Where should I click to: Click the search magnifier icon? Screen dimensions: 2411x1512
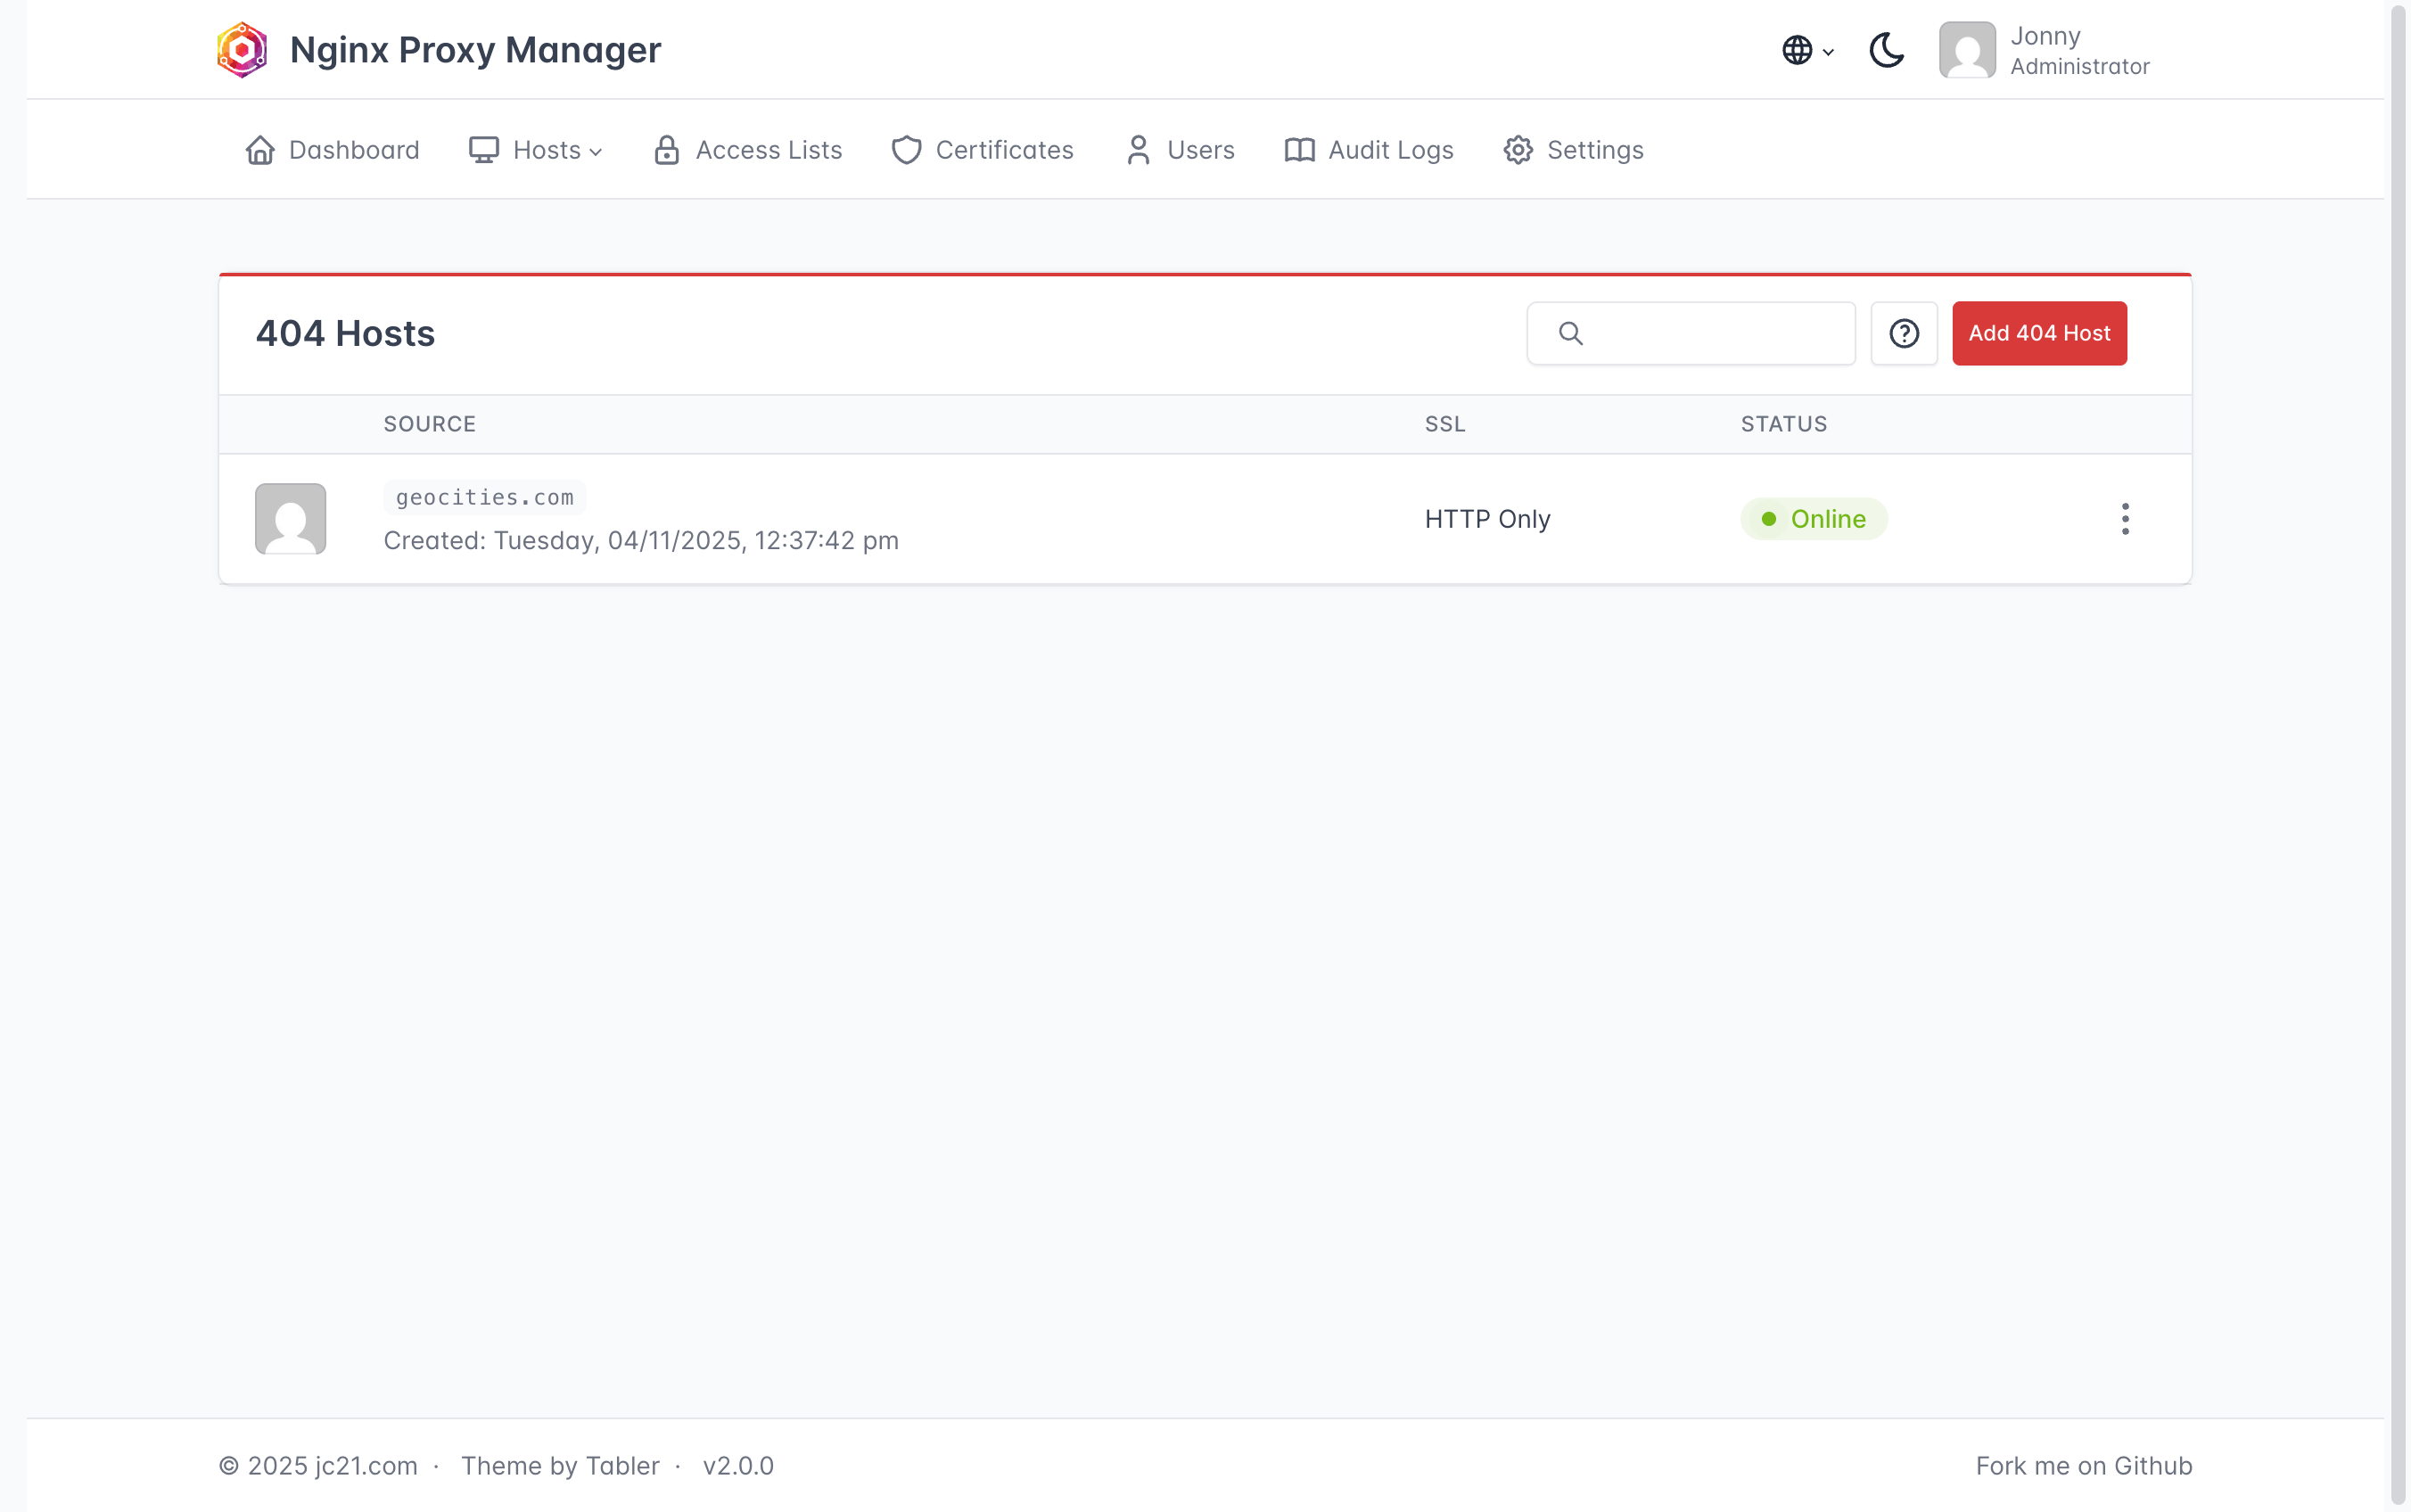1570,333
